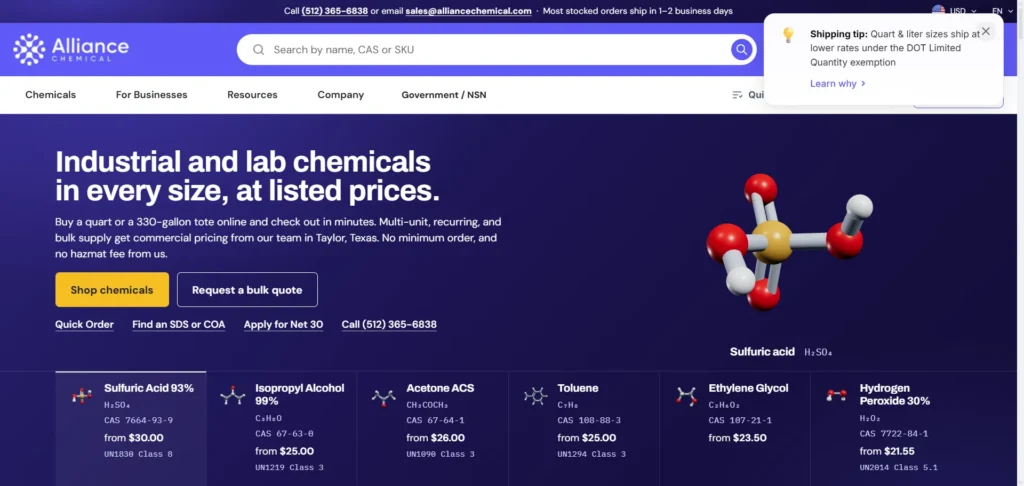Click the Isopropyl Alcohol 99% molecule icon
The image size is (1024, 486).
coord(232,396)
